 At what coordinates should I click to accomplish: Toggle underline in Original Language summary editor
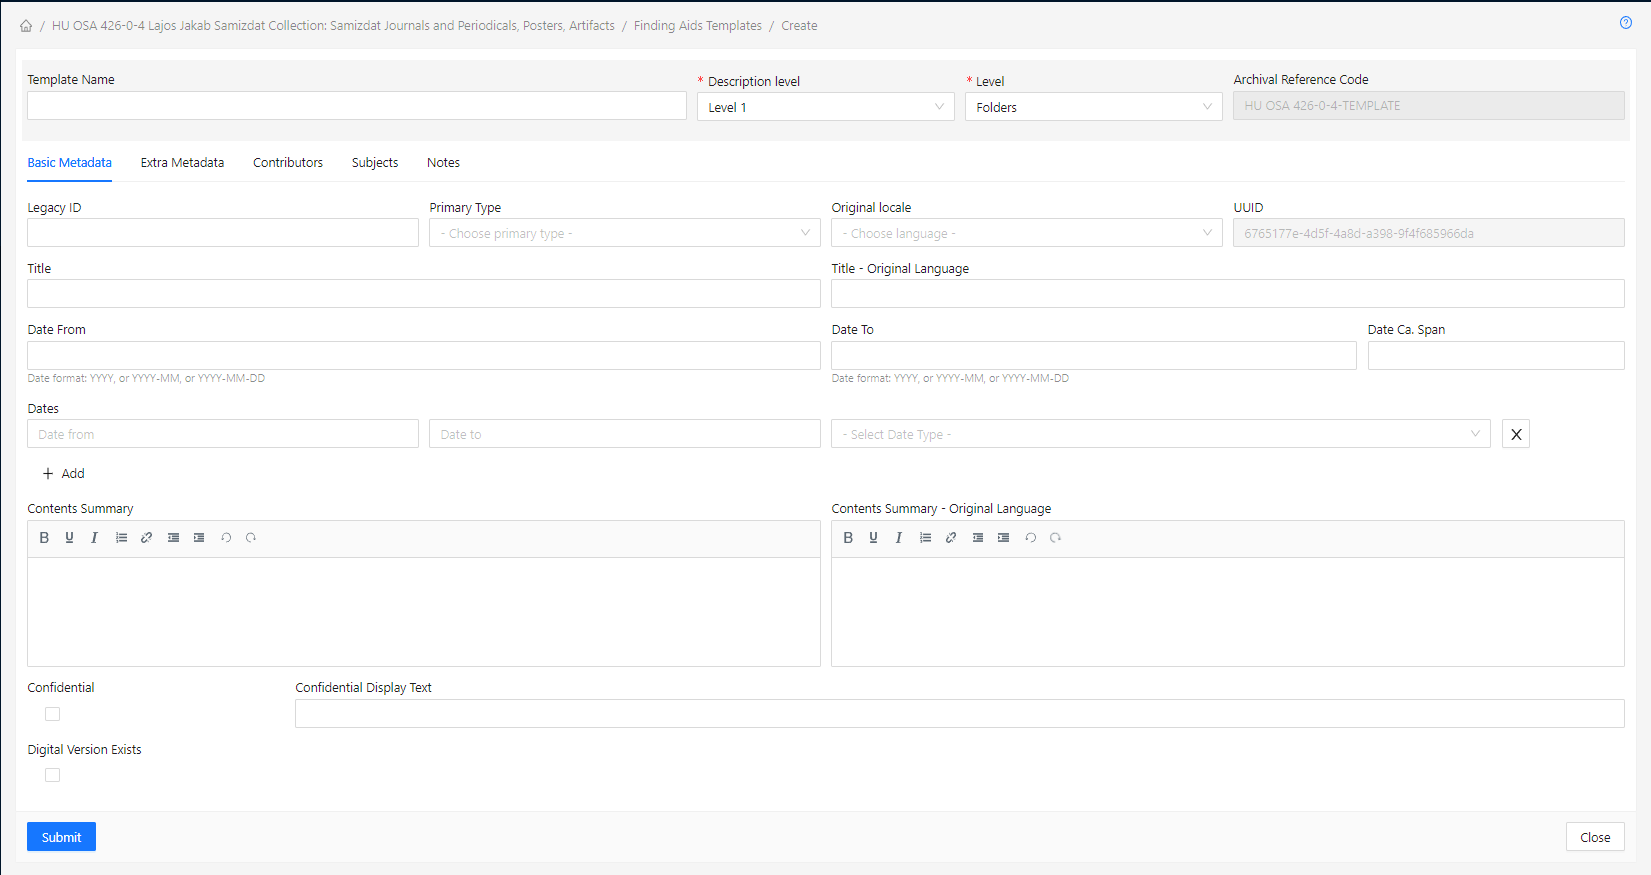[873, 538]
